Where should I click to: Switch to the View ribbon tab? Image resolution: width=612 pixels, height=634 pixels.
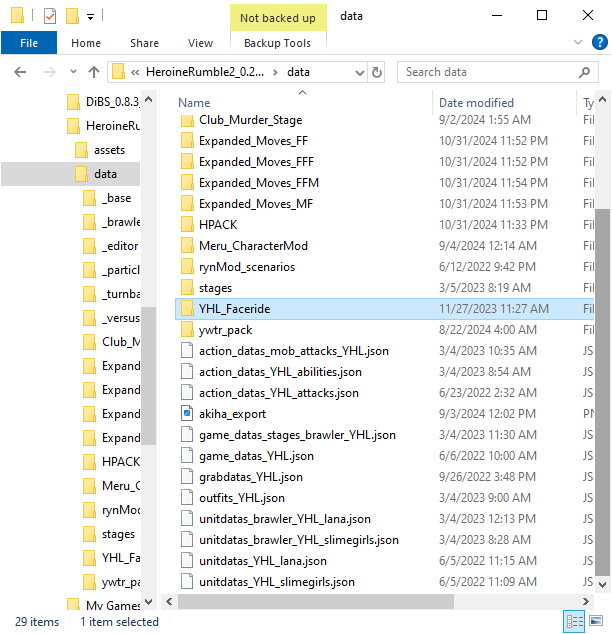[200, 43]
